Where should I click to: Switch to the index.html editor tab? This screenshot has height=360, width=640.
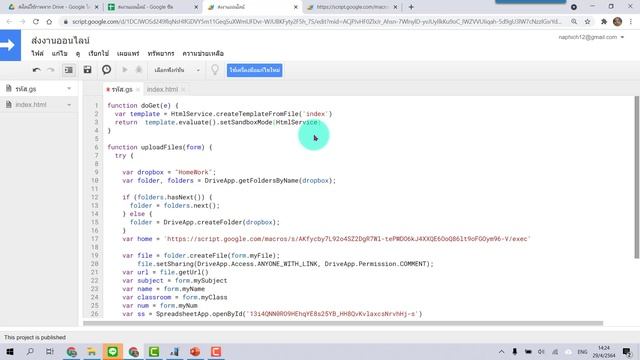pyautogui.click(x=162, y=89)
